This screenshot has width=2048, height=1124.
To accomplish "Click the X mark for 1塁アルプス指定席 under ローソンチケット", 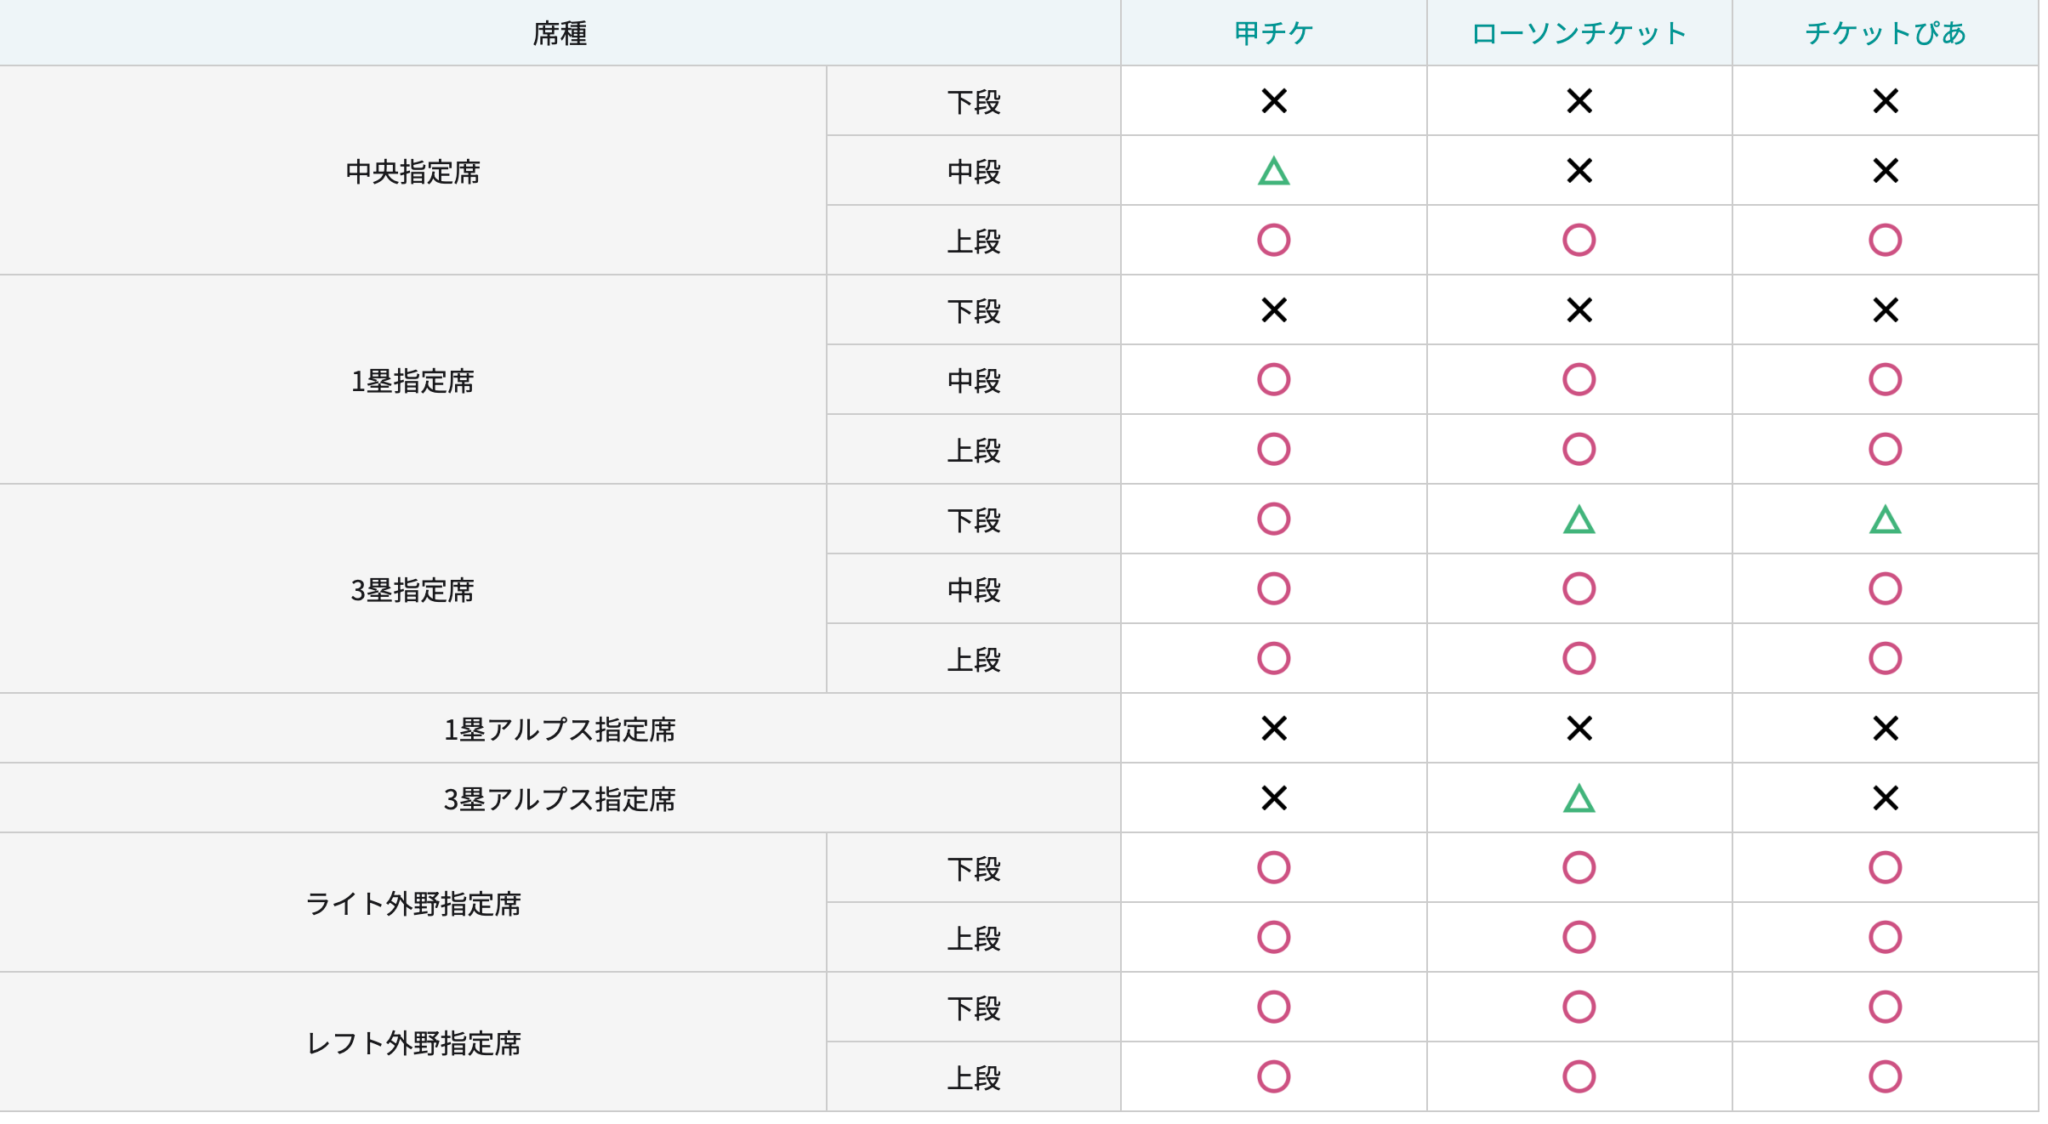I will (1578, 729).
